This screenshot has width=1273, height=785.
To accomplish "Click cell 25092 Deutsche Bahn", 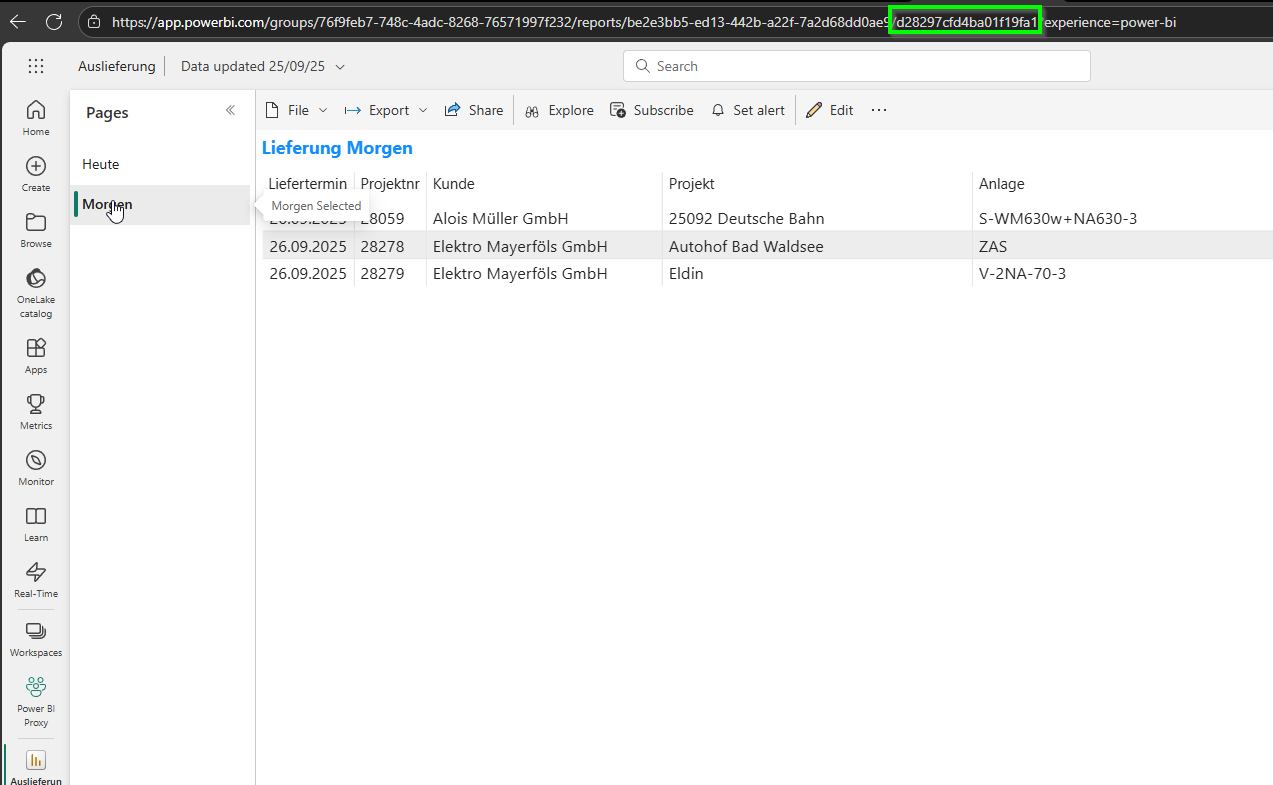I will tap(747, 218).
